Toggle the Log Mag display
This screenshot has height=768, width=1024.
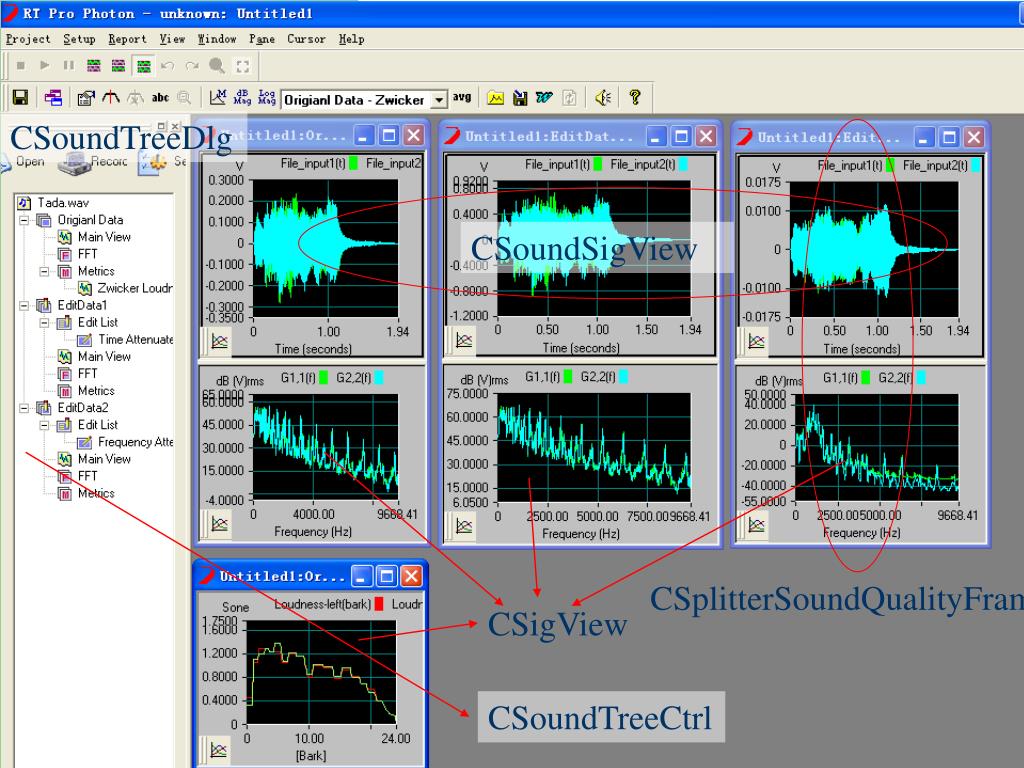tap(266, 97)
